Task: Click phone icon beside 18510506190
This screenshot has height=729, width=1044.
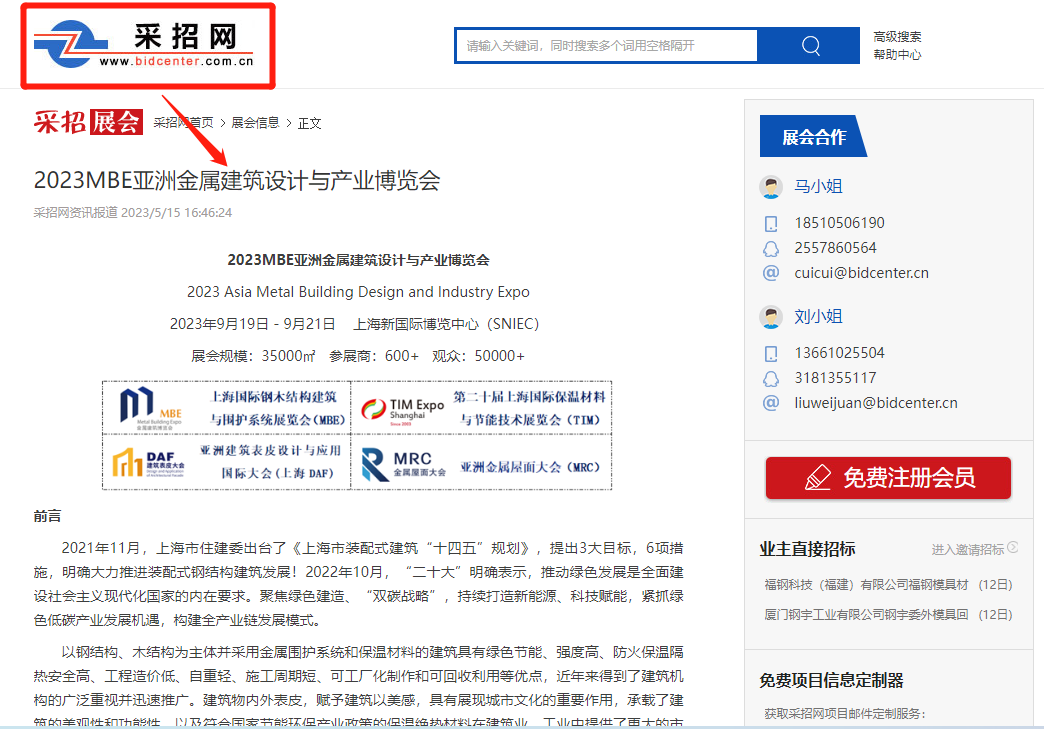Action: (770, 224)
